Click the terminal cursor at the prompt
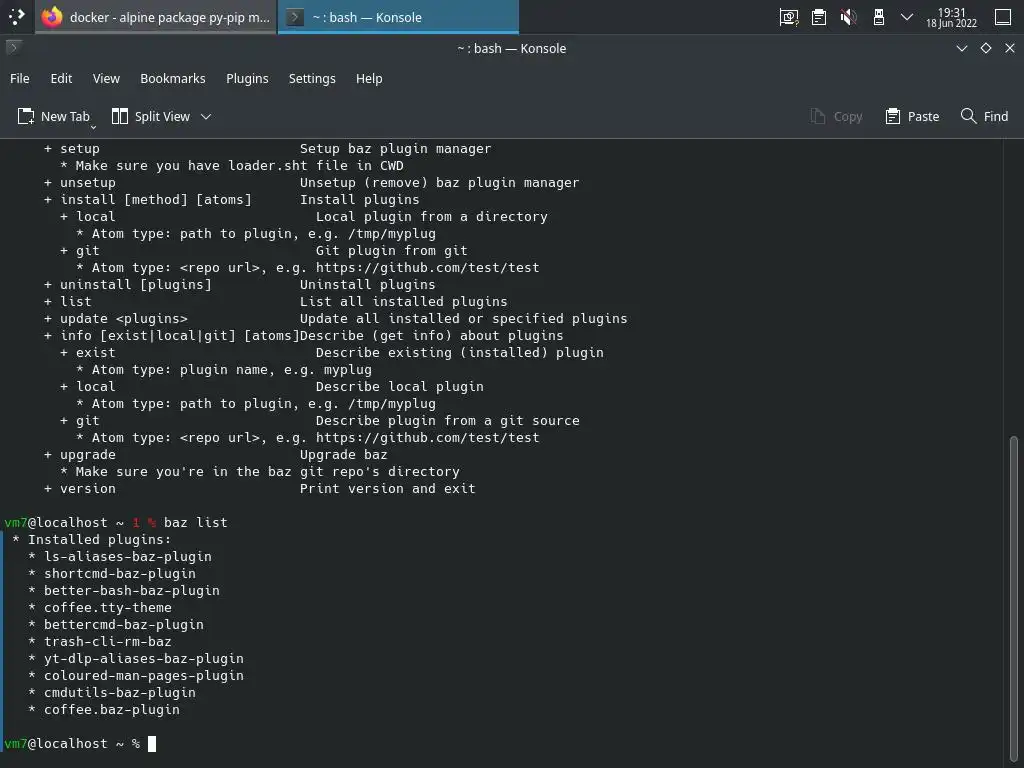The height and width of the screenshot is (768, 1024). [x=152, y=744]
